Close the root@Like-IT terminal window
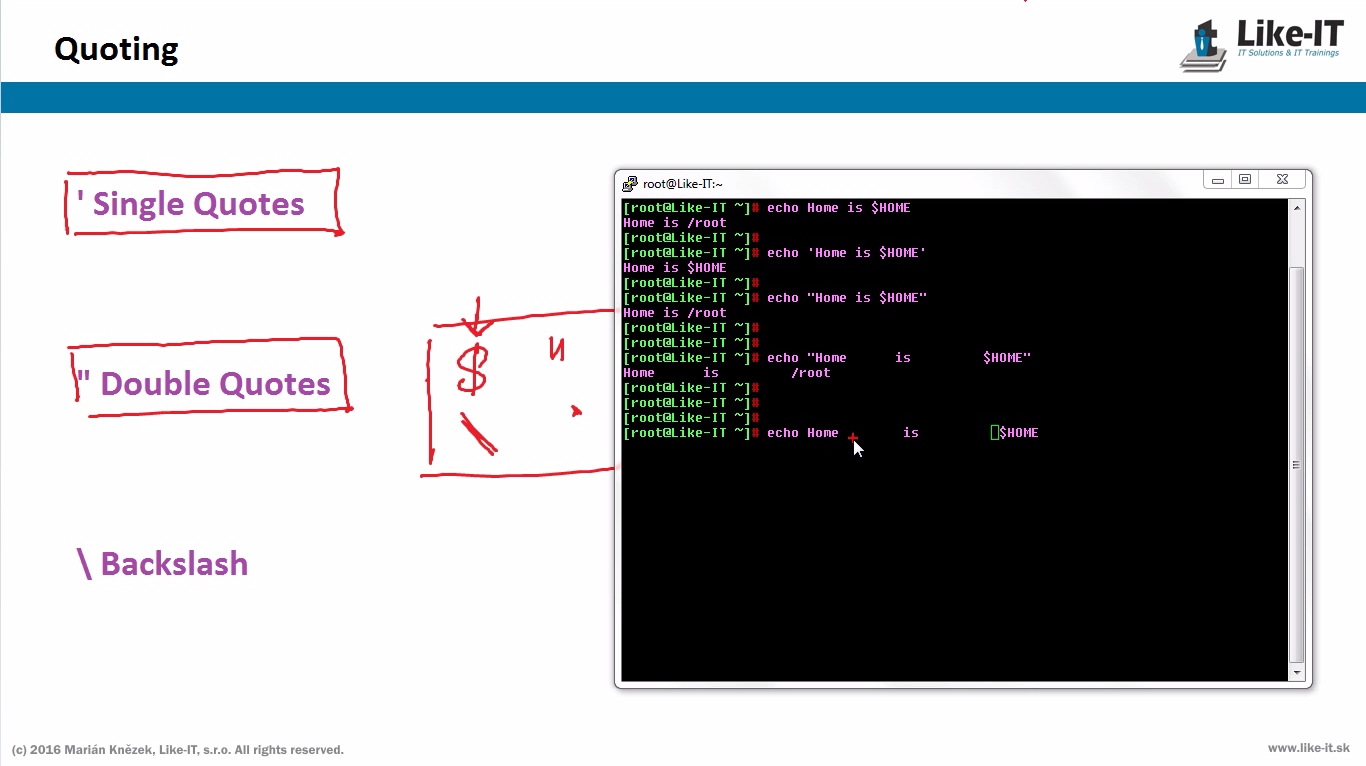This screenshot has width=1366, height=766. [x=1283, y=180]
